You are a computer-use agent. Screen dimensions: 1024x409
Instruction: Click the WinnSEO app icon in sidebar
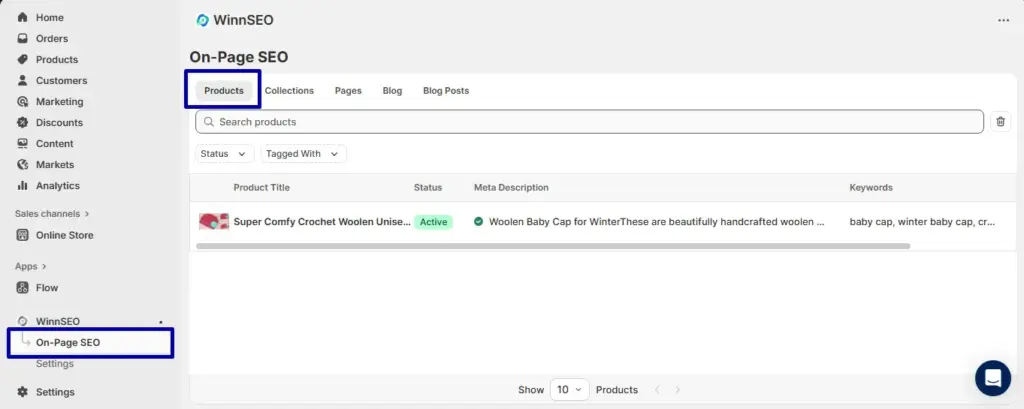point(22,321)
